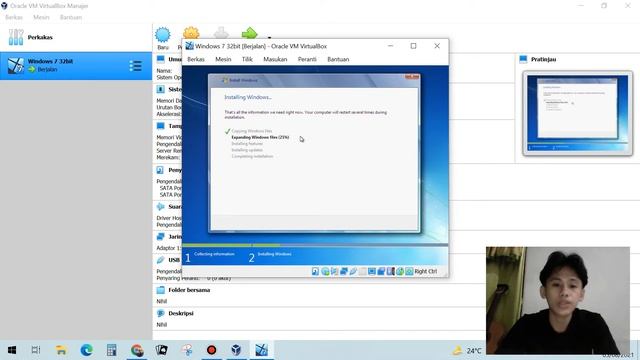Open Mesin menu in VM window
640x360 pixels.
pos(223,59)
